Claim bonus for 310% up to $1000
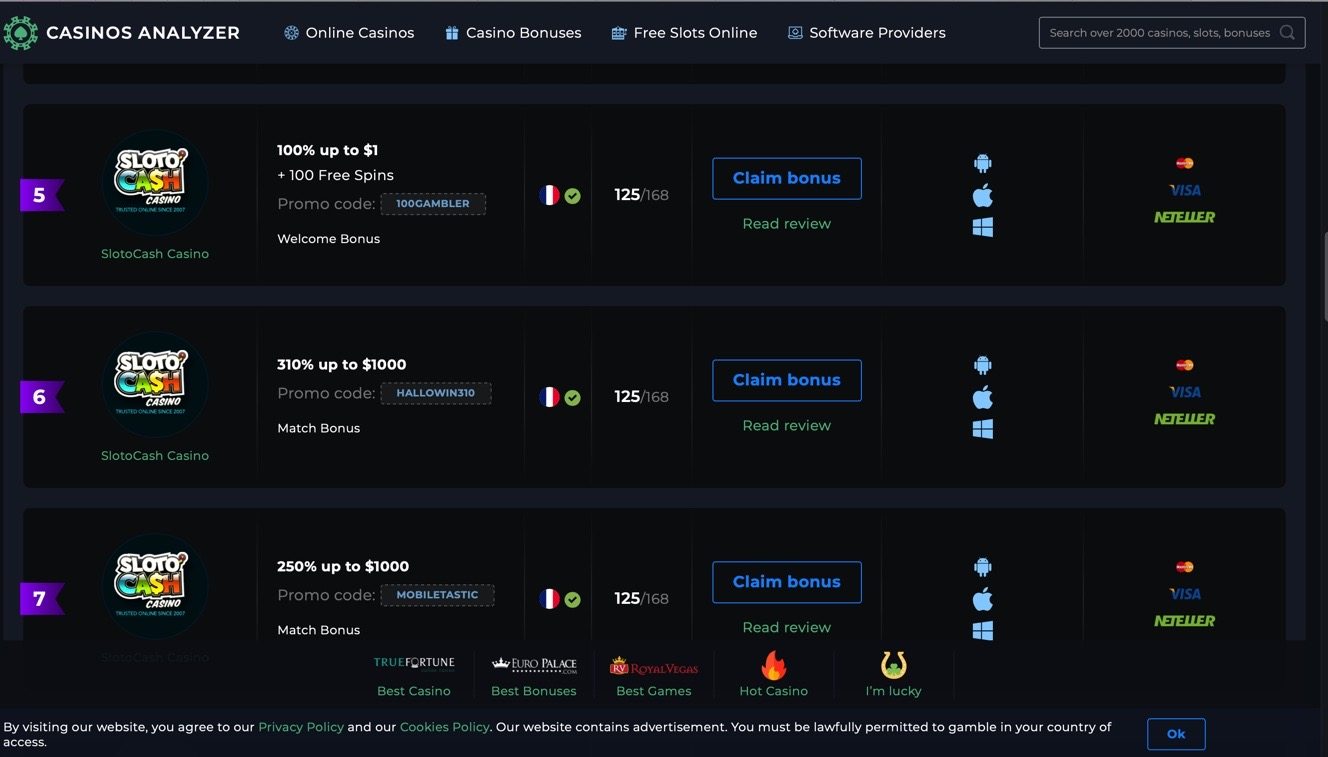This screenshot has width=1328, height=757. pos(787,380)
